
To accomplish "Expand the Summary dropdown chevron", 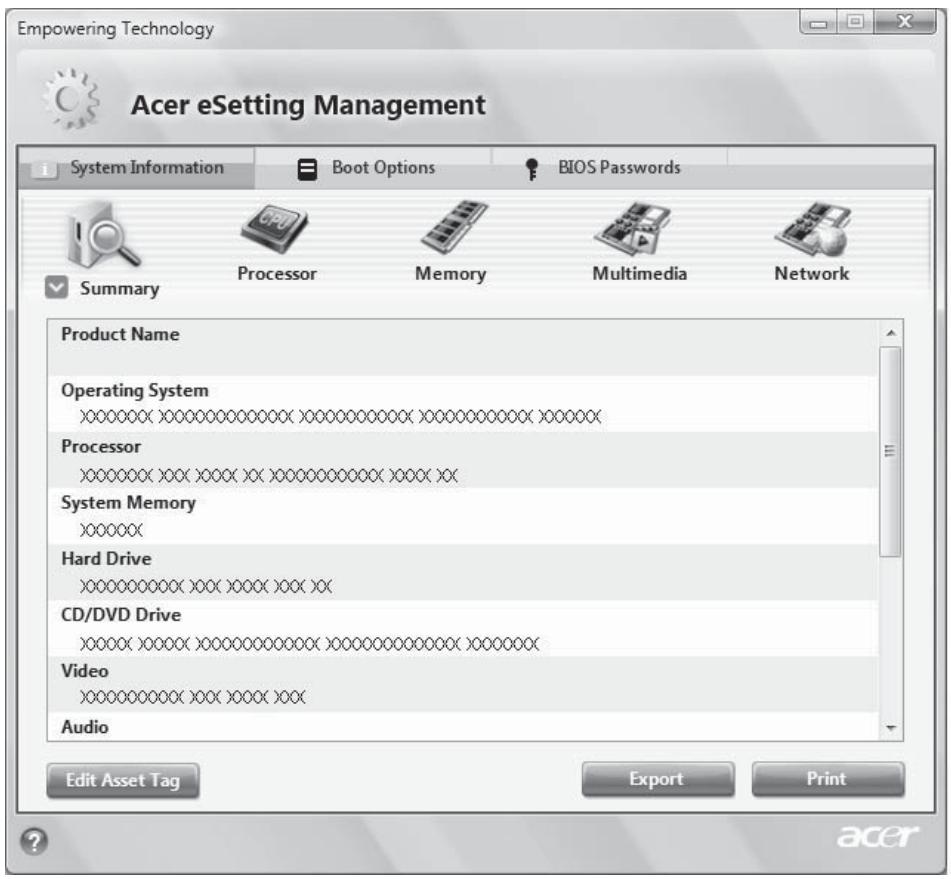I will [56, 288].
